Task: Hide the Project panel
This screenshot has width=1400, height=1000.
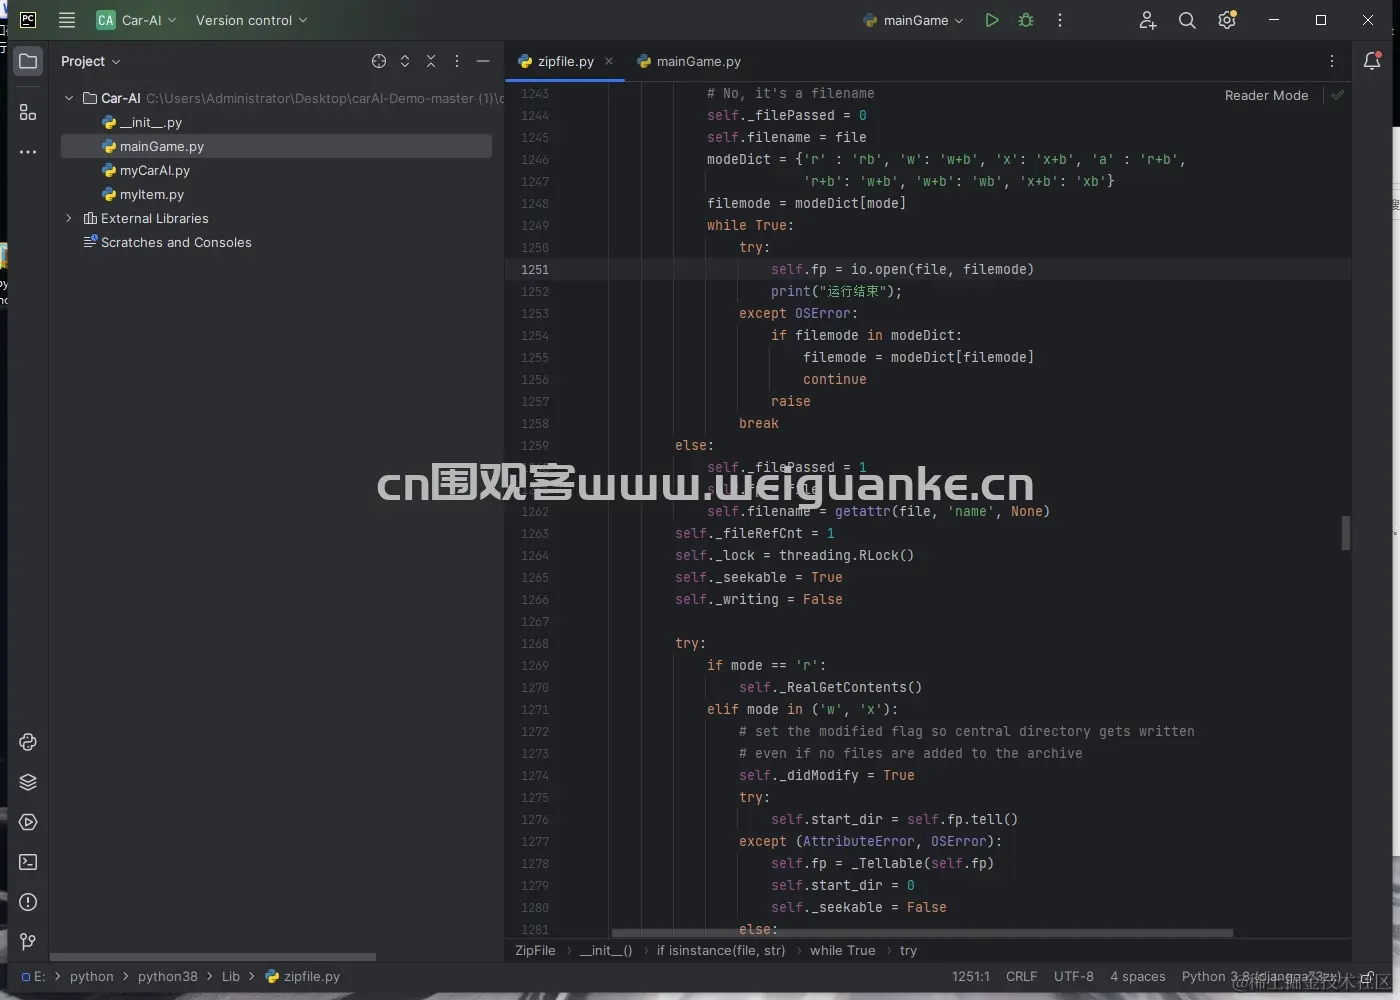Action: click(483, 61)
